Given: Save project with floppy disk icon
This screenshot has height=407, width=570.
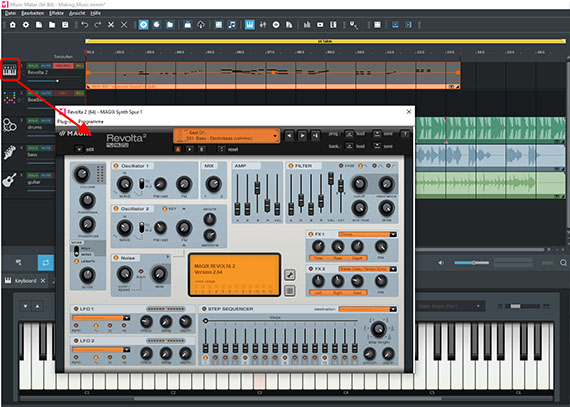Looking at the screenshot, I should click(65, 25).
